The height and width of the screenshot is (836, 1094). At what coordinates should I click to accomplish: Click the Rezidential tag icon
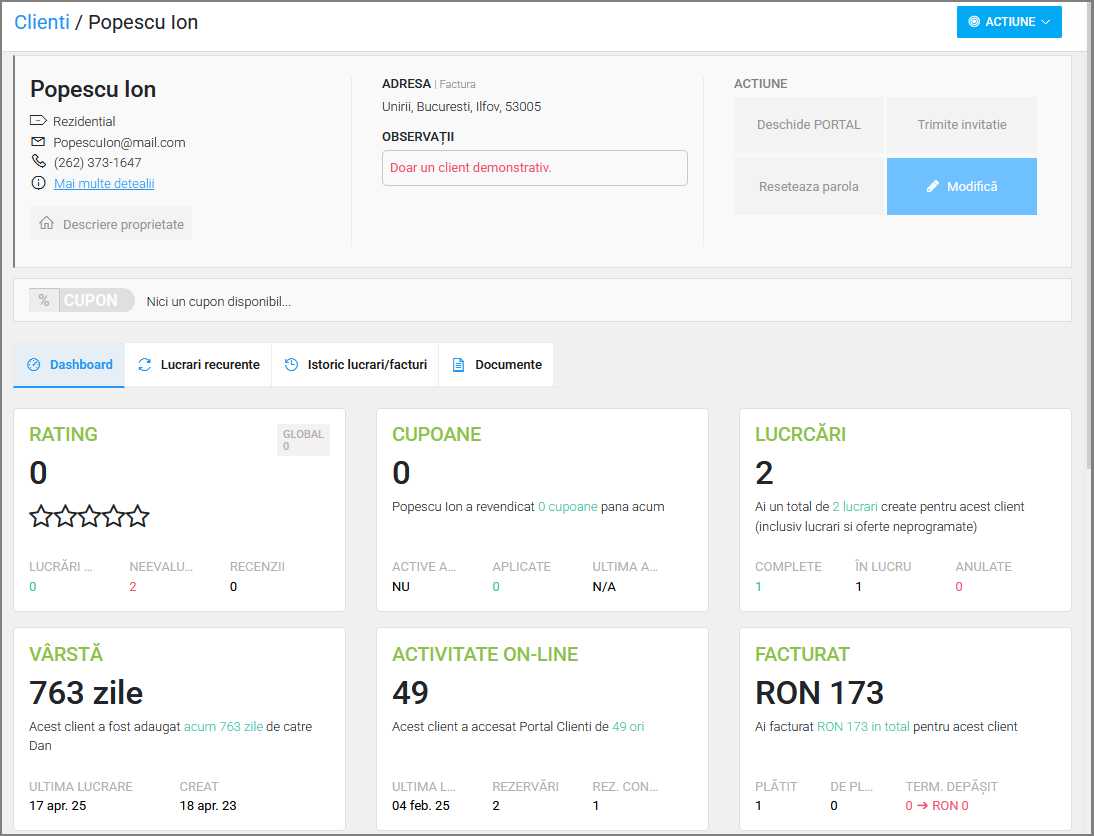(38, 121)
